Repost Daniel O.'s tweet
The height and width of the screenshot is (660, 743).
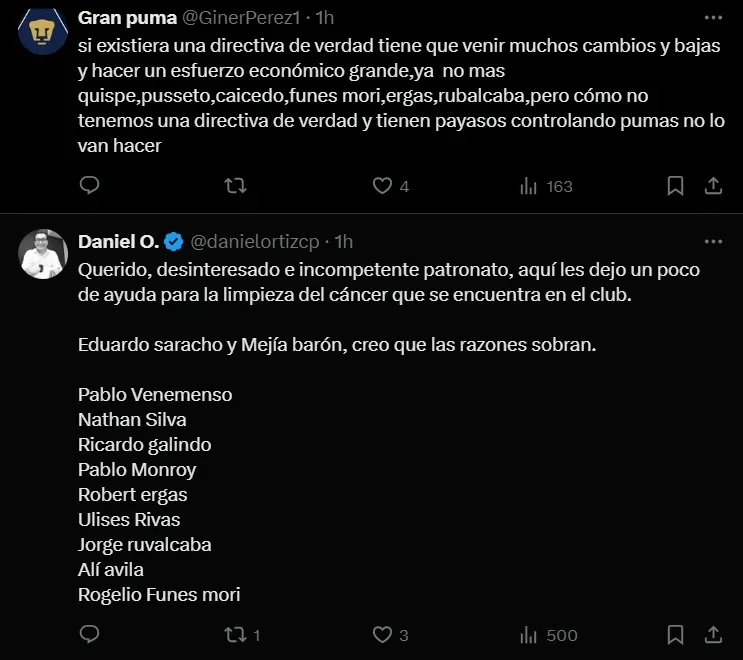coord(235,635)
